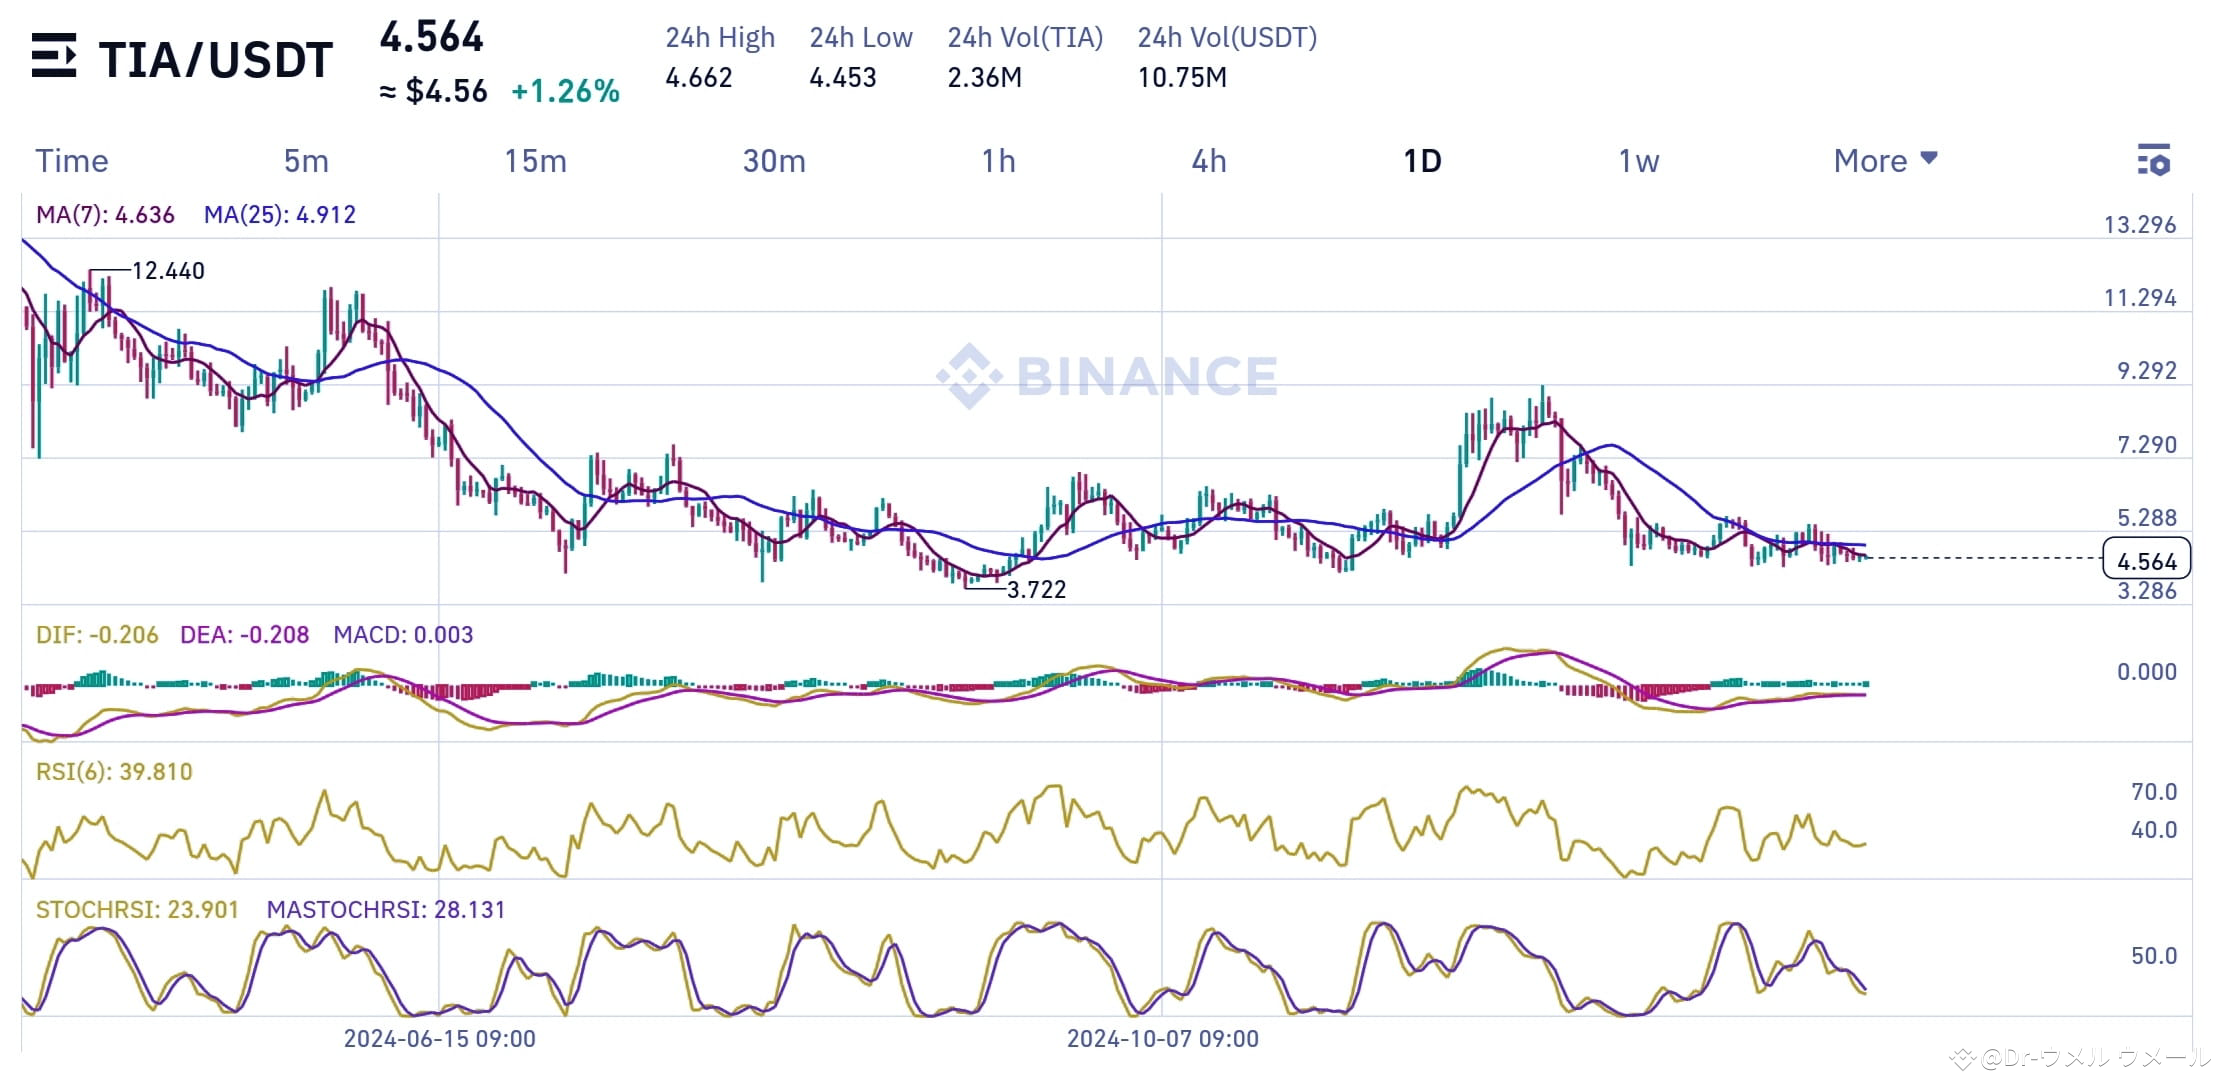2219x1080 pixels.
Task: Click the MACD value readout
Action: pos(403,634)
